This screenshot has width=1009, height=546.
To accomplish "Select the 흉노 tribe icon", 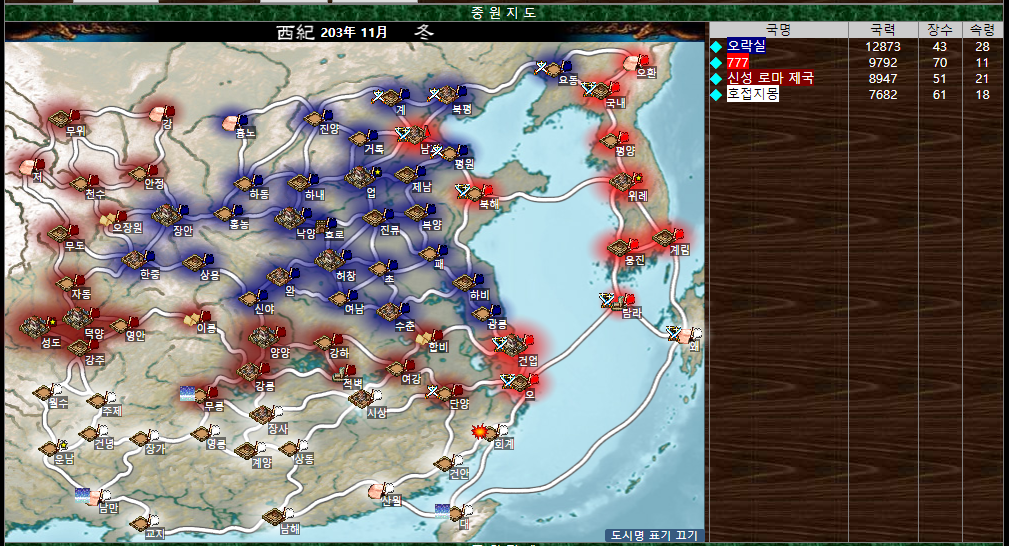I will click(230, 122).
